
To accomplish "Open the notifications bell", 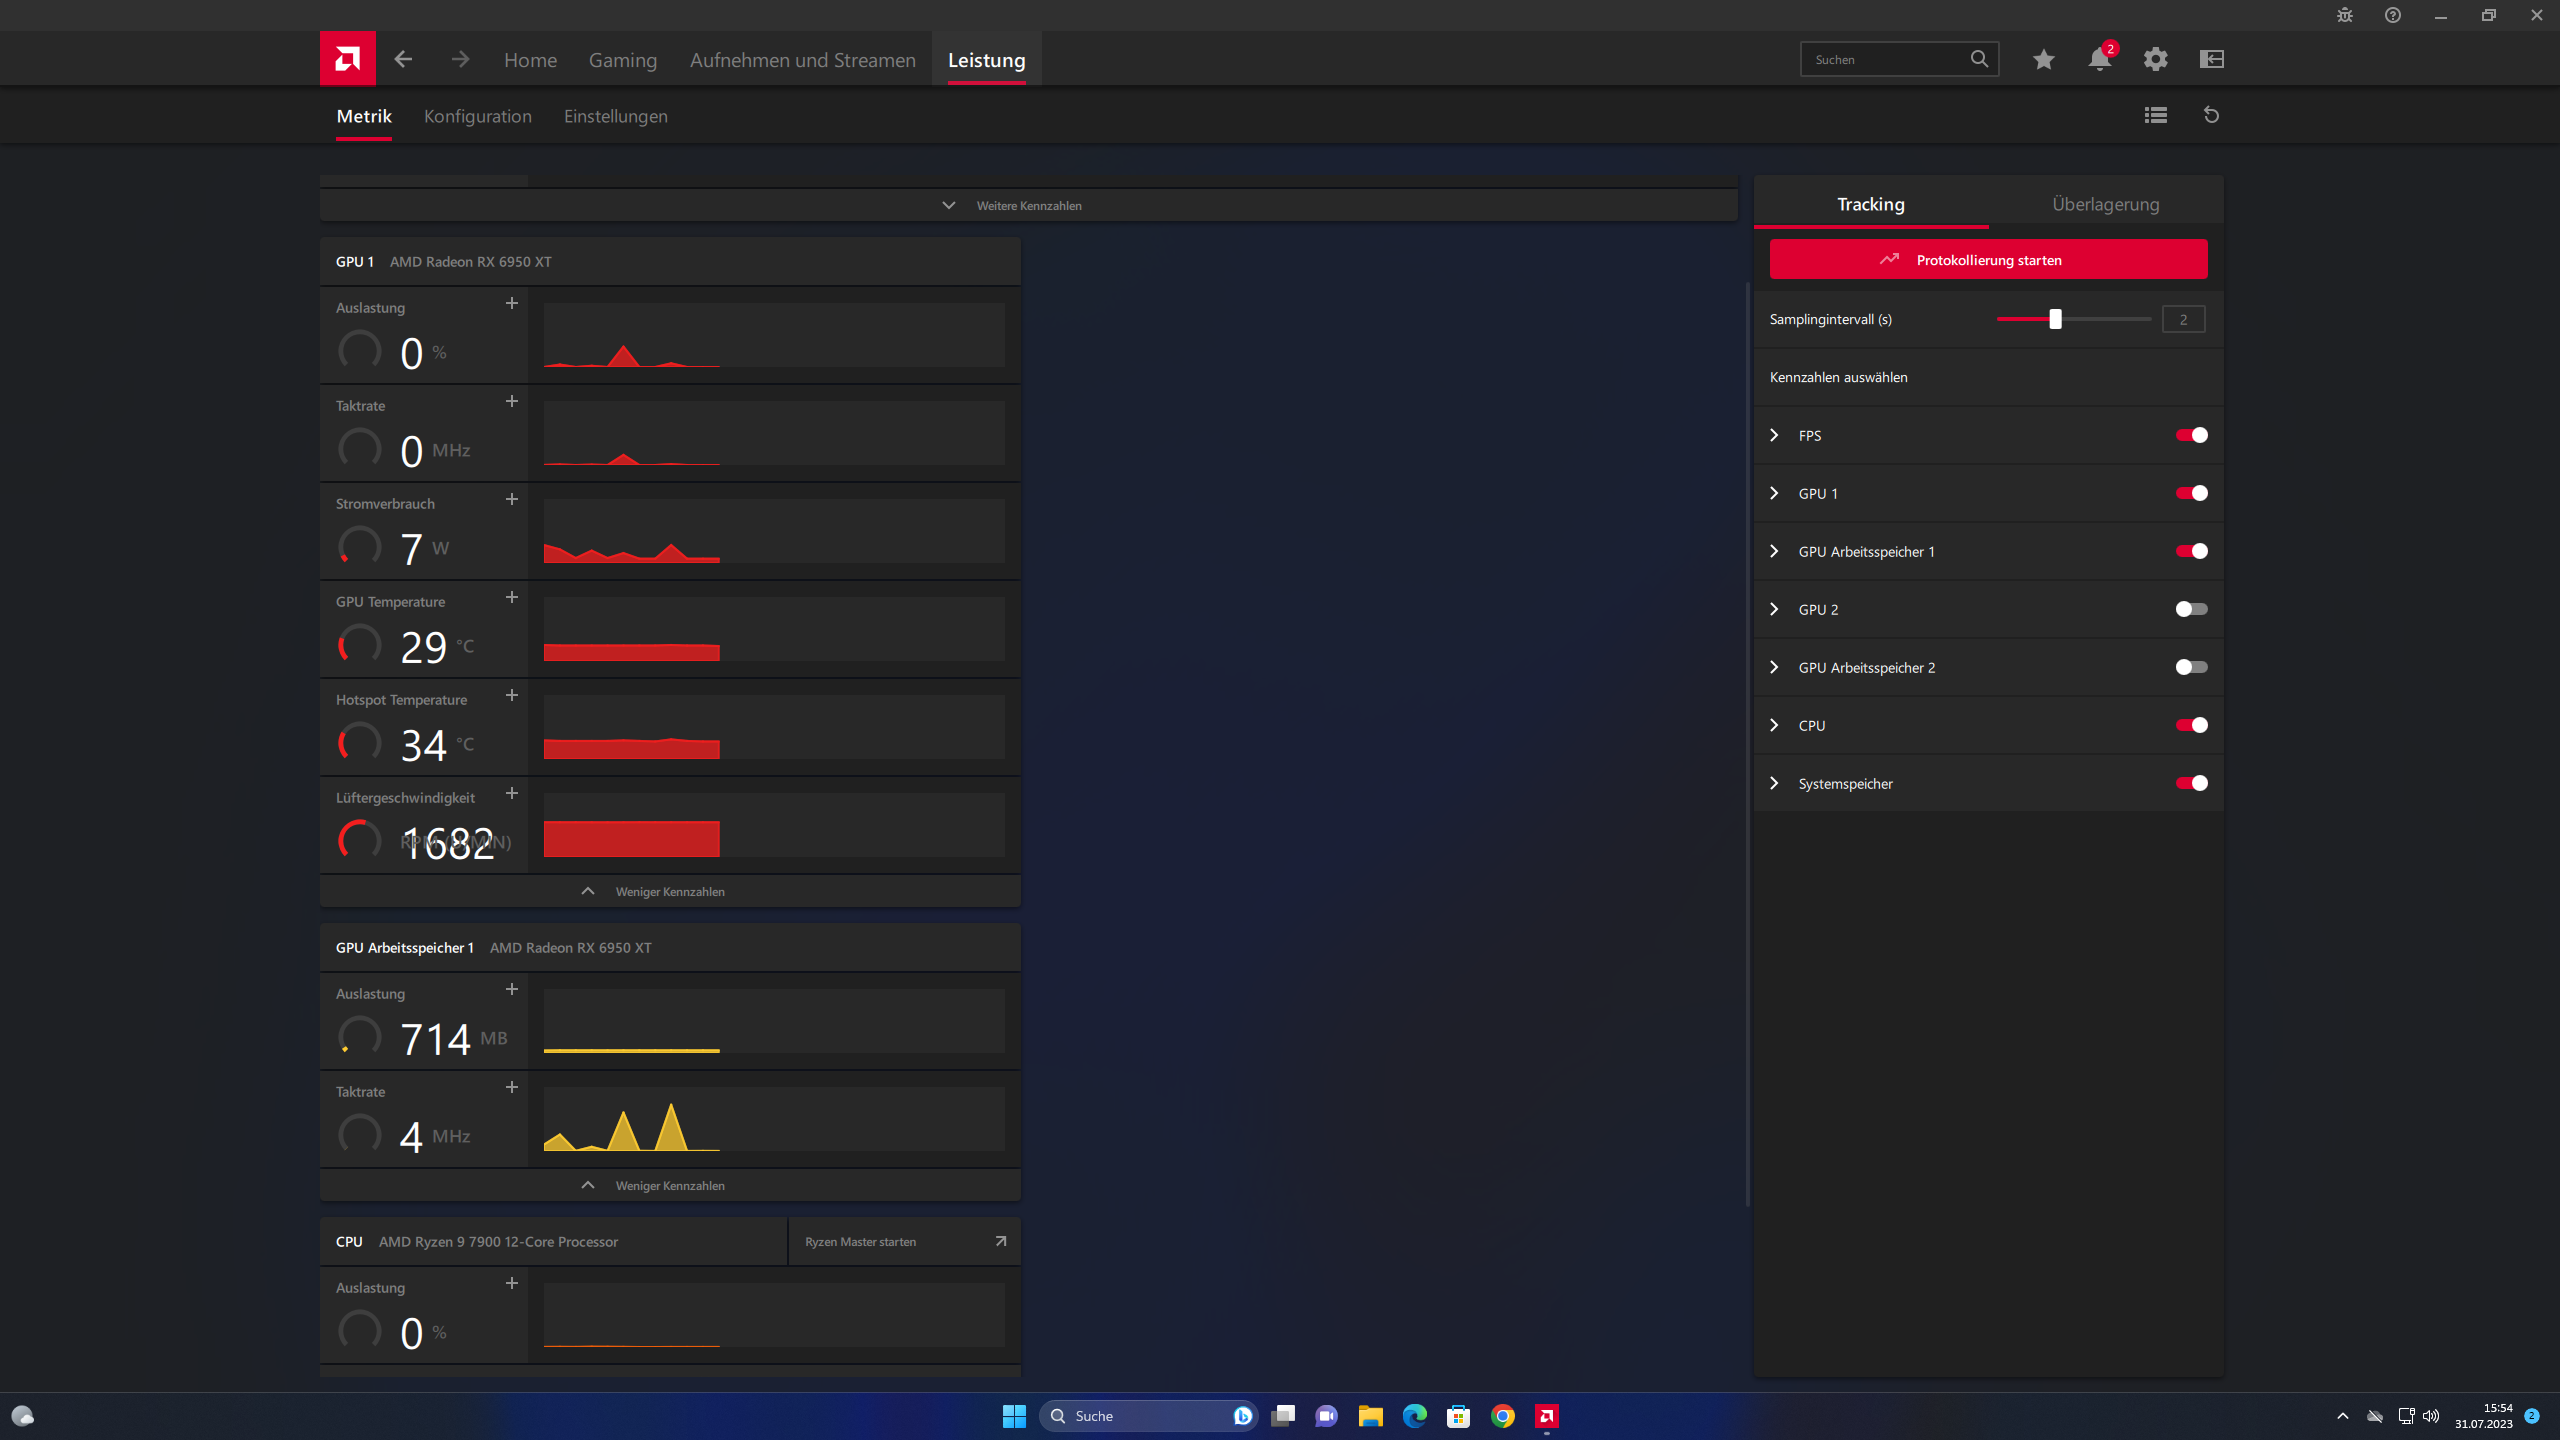I will (x=2099, y=59).
